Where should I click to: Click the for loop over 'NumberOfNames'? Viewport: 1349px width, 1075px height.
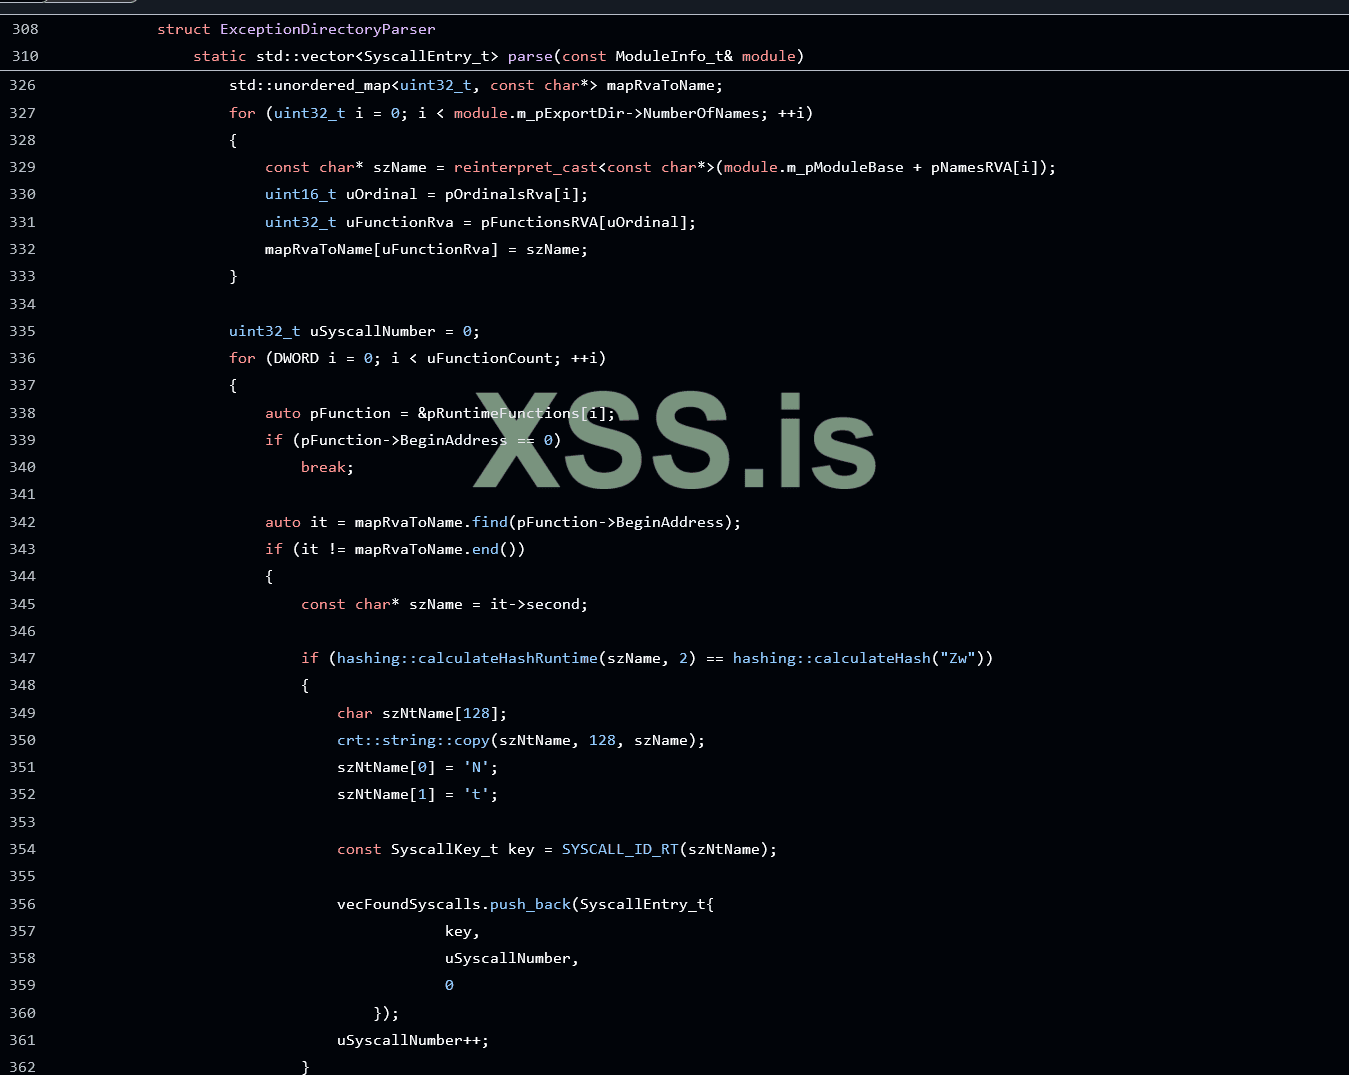[x=521, y=113]
